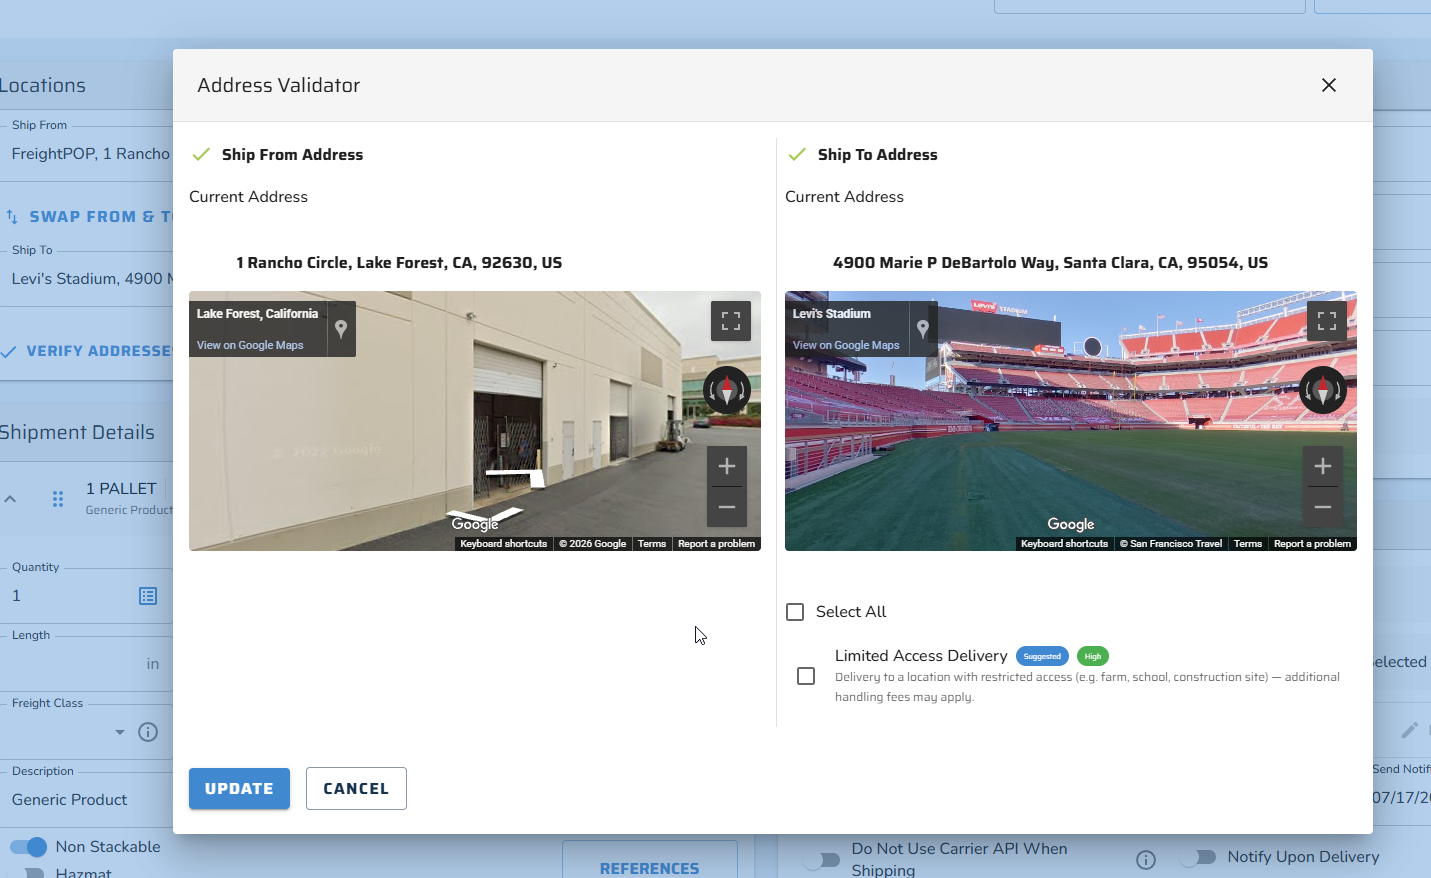The width and height of the screenshot is (1431, 878).
Task: Toggle the Non Stackable switch
Action: click(x=29, y=847)
